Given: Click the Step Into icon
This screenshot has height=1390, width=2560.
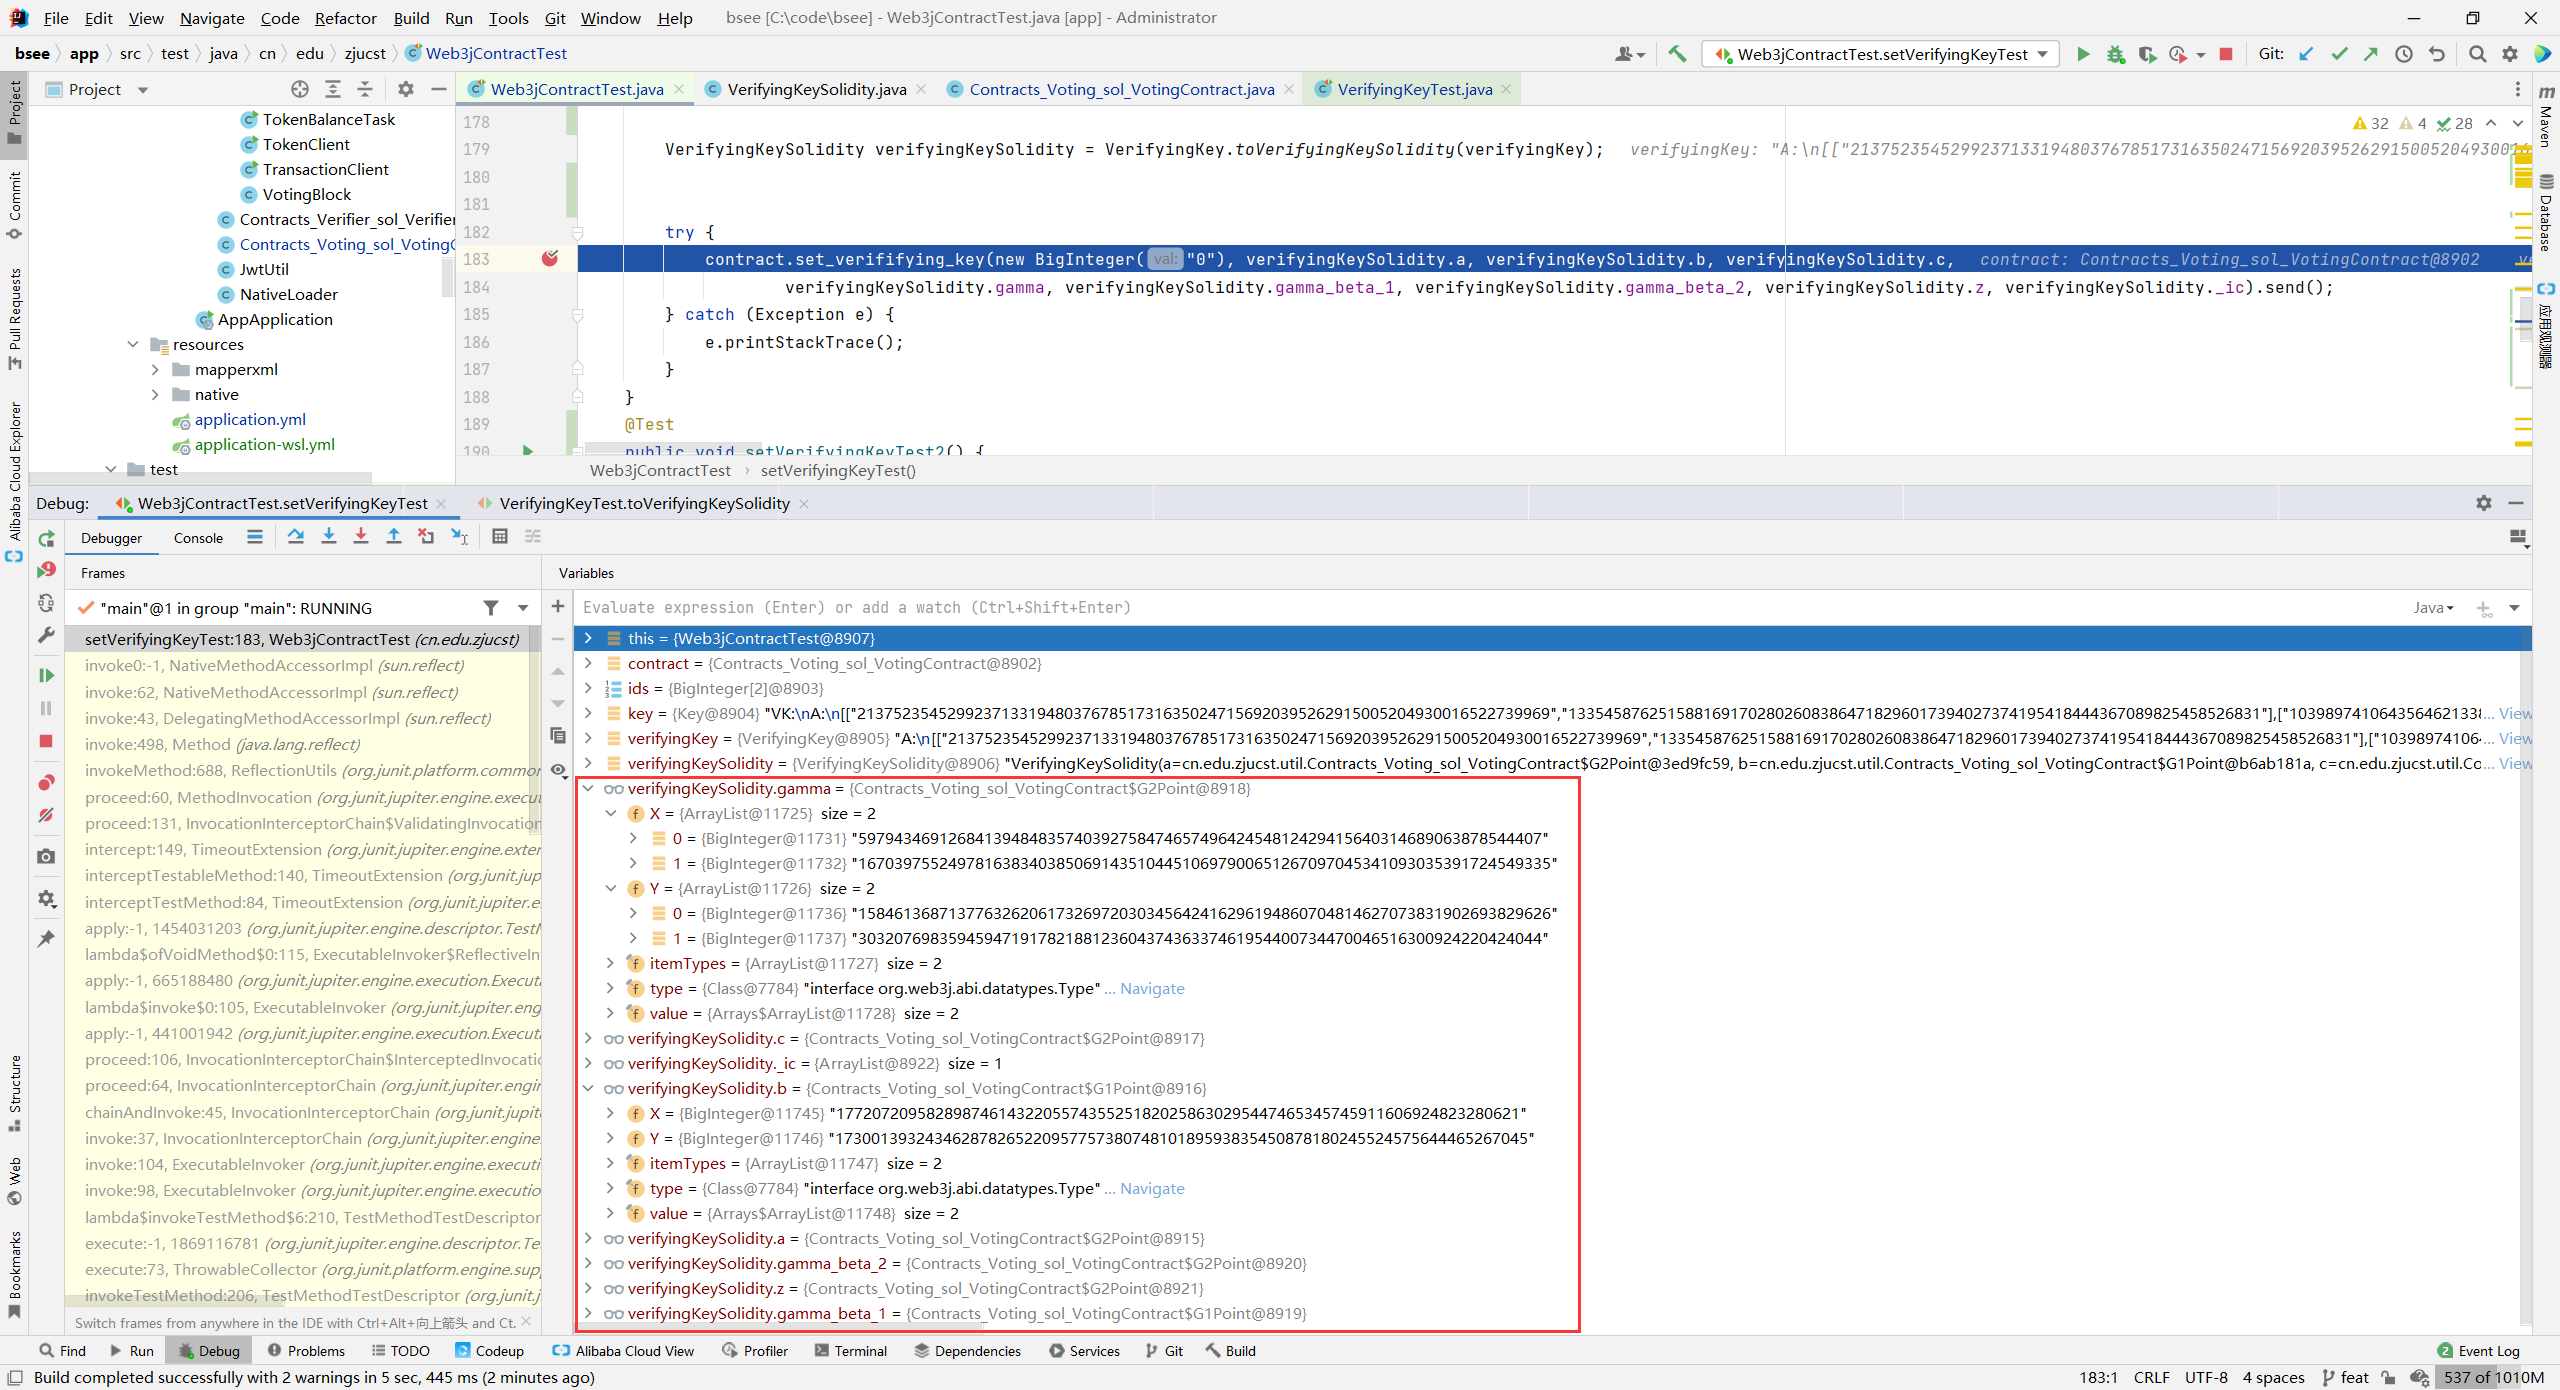Looking at the screenshot, I should (328, 537).
